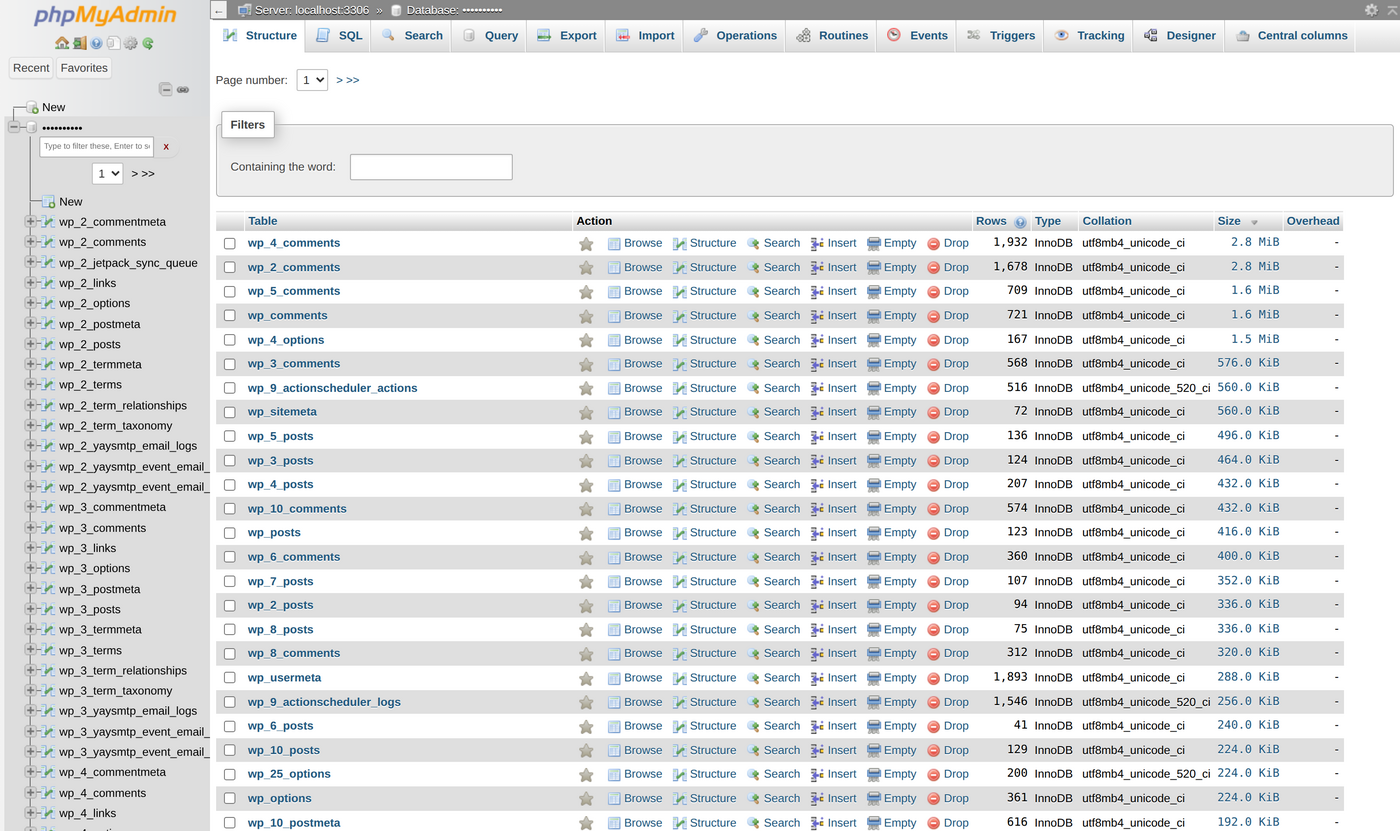Open the Triggers tab
The image size is (1400, 831).
point(1001,35)
